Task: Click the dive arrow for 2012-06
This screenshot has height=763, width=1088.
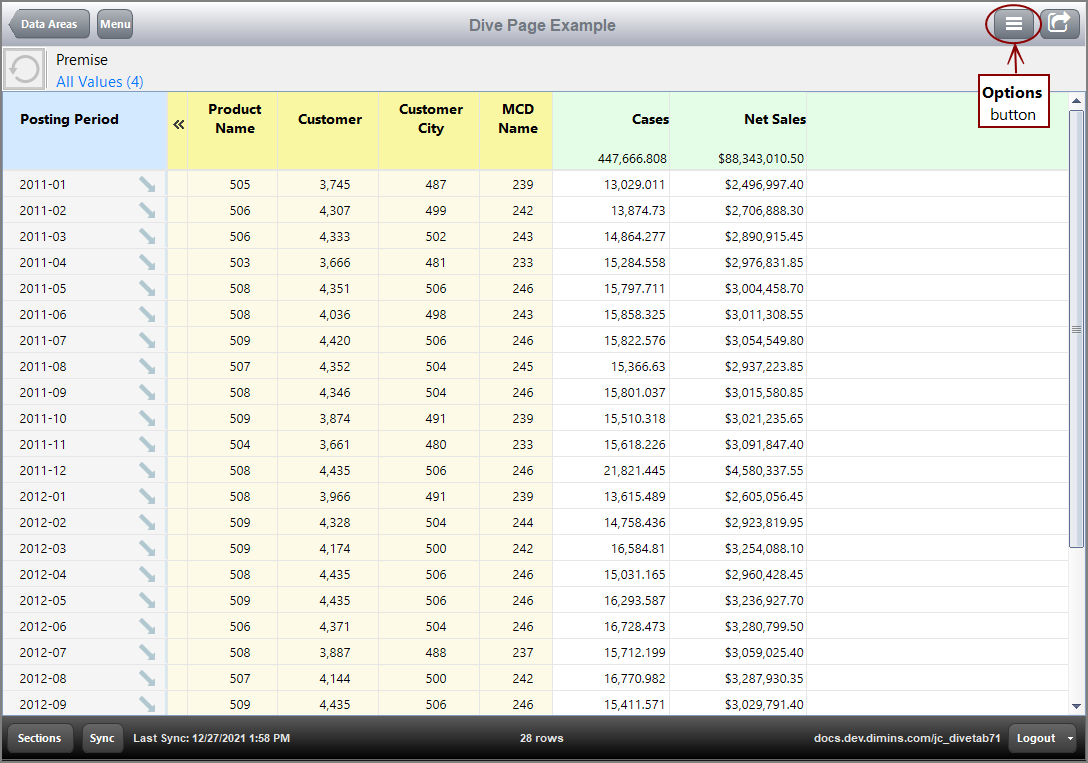Action: [x=147, y=626]
